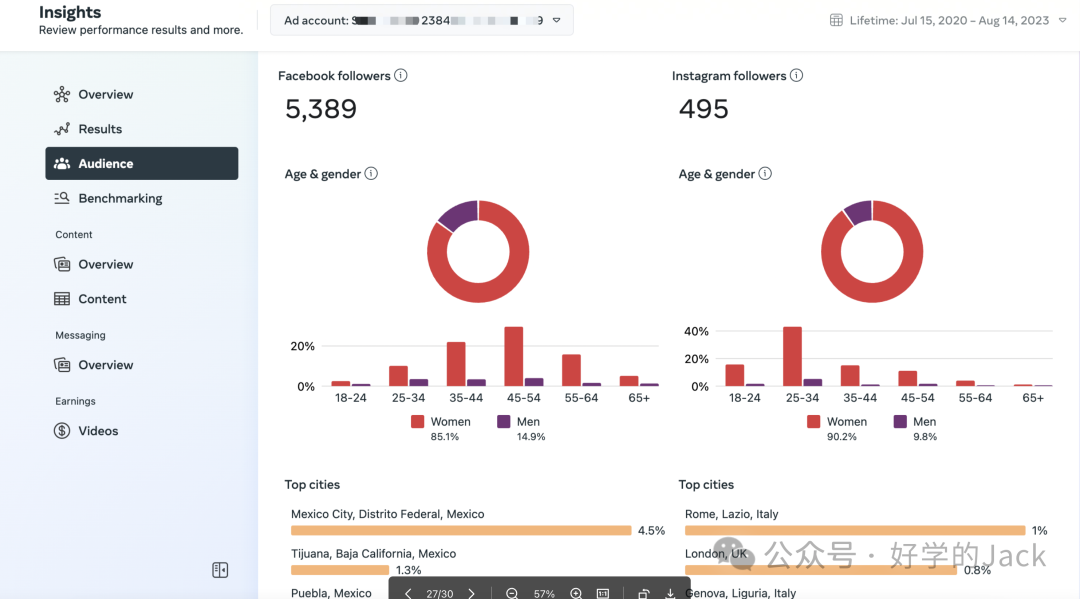Click the Videos dollar coin icon

[62, 431]
